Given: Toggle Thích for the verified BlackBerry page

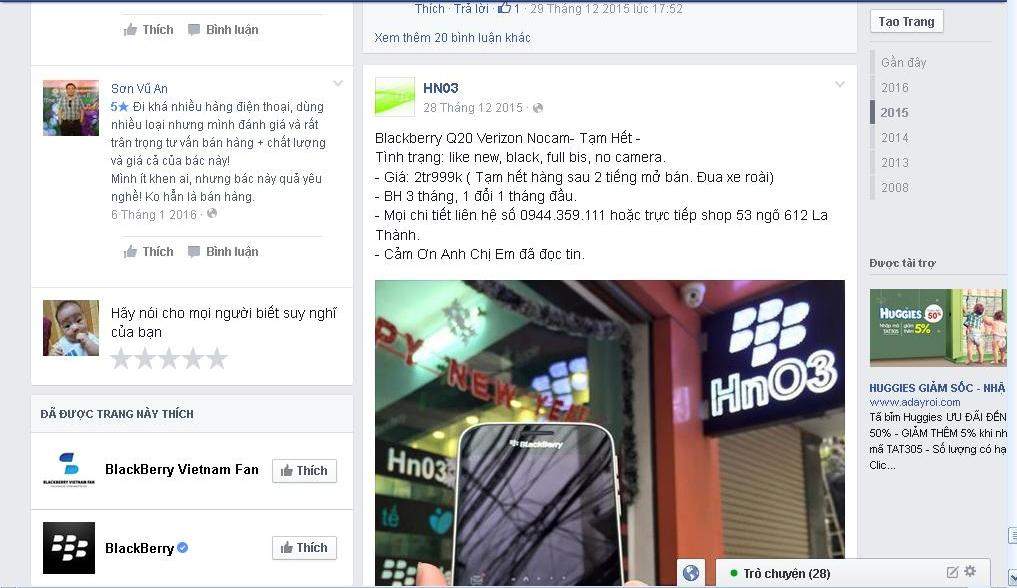Looking at the screenshot, I should click(304, 548).
